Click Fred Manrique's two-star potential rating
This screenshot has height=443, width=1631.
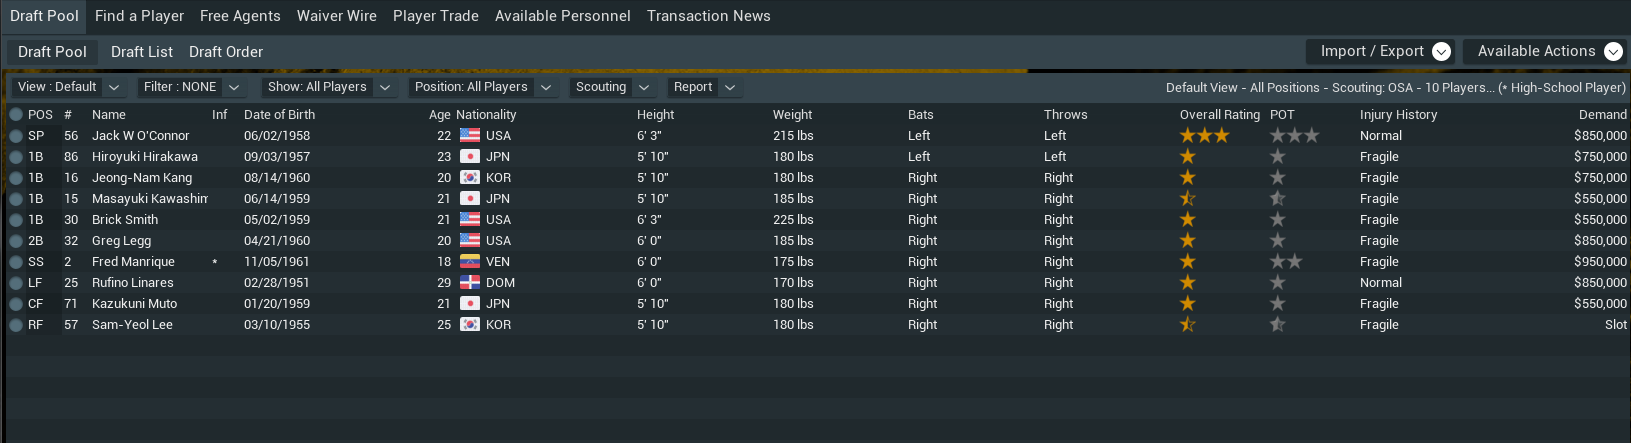coord(1286,262)
